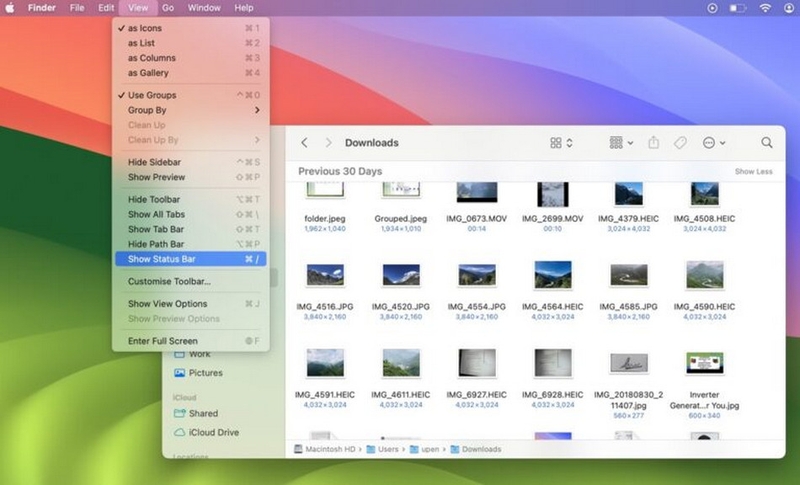
Task: Switch view to as Columns
Action: point(191,58)
